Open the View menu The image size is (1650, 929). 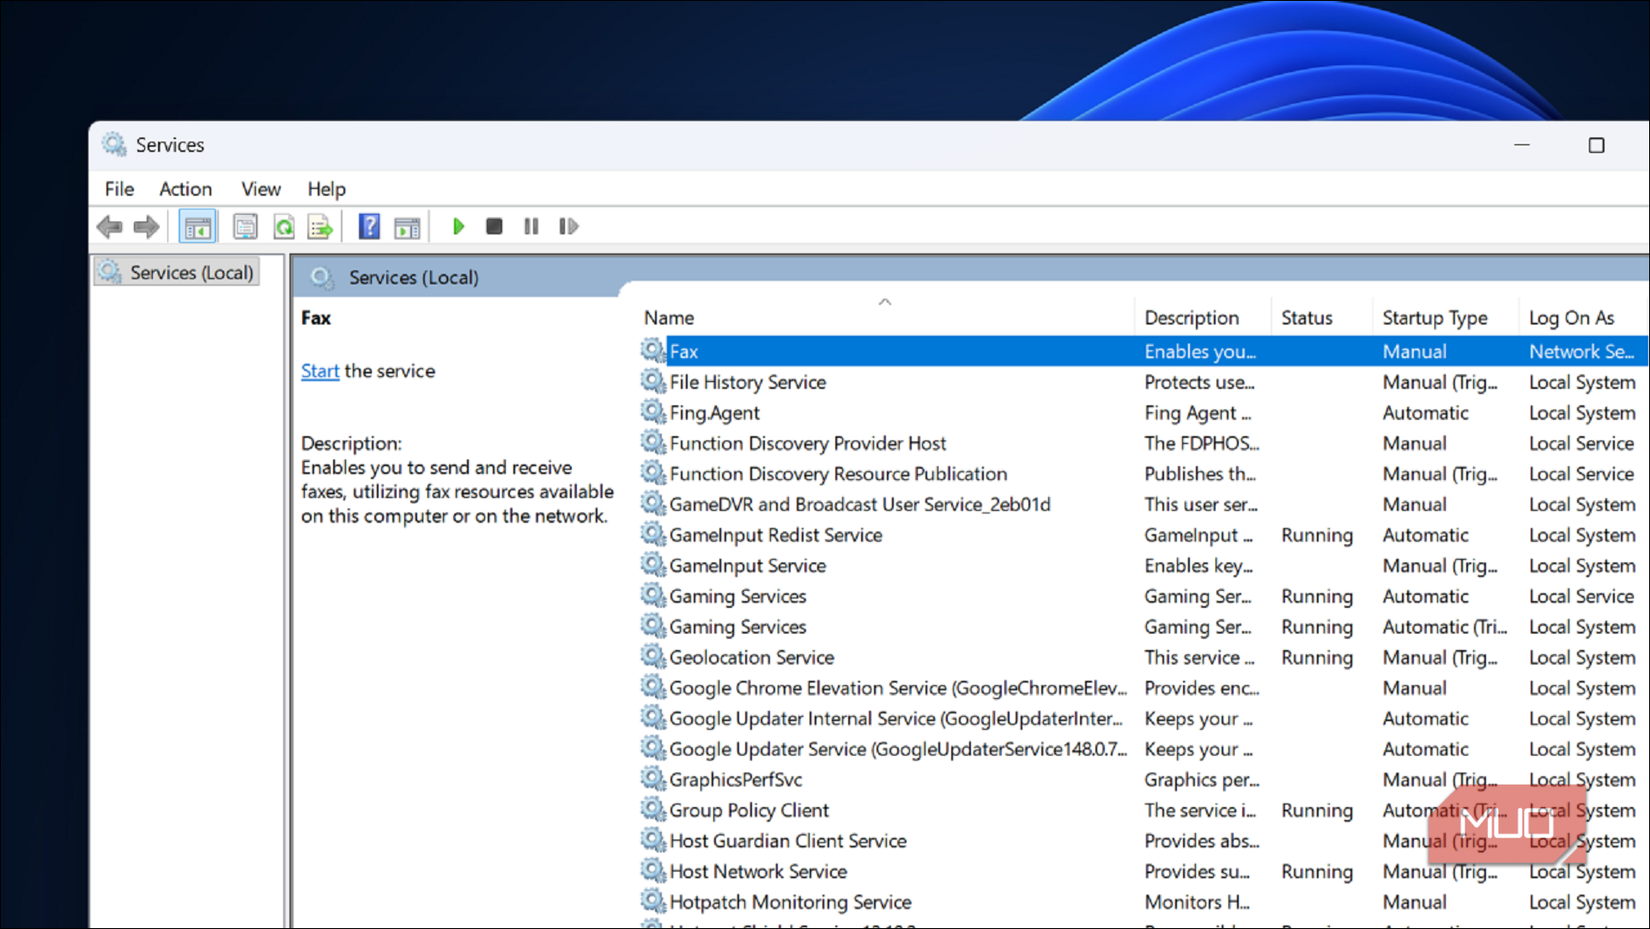coord(260,189)
